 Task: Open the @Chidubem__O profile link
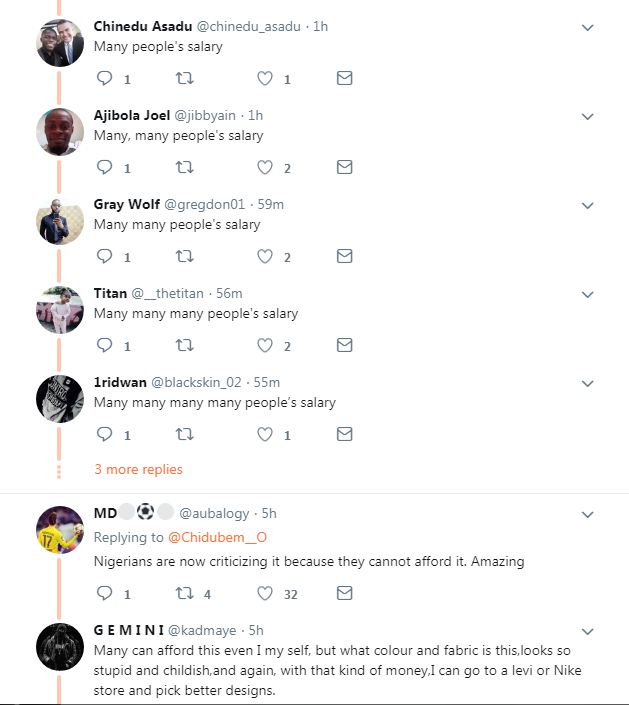[x=217, y=538]
